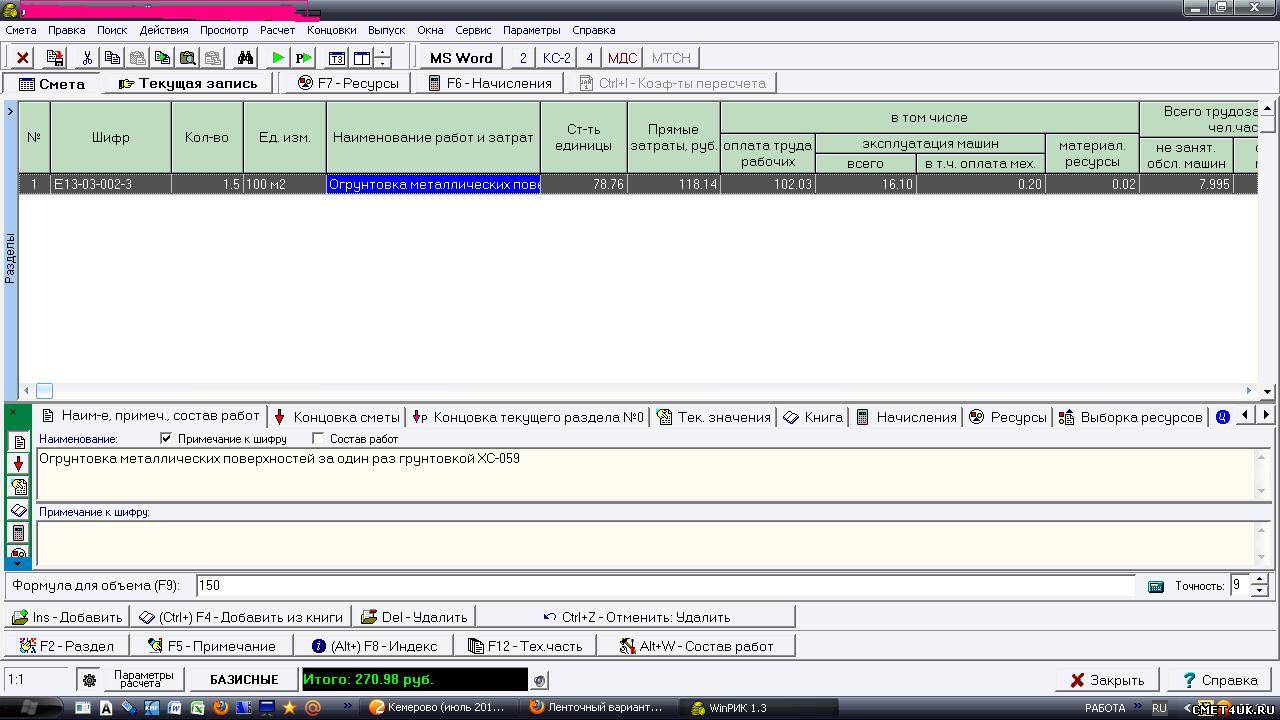1280x720 pixels.
Task: Click the book icon in left strip
Action: (18, 510)
